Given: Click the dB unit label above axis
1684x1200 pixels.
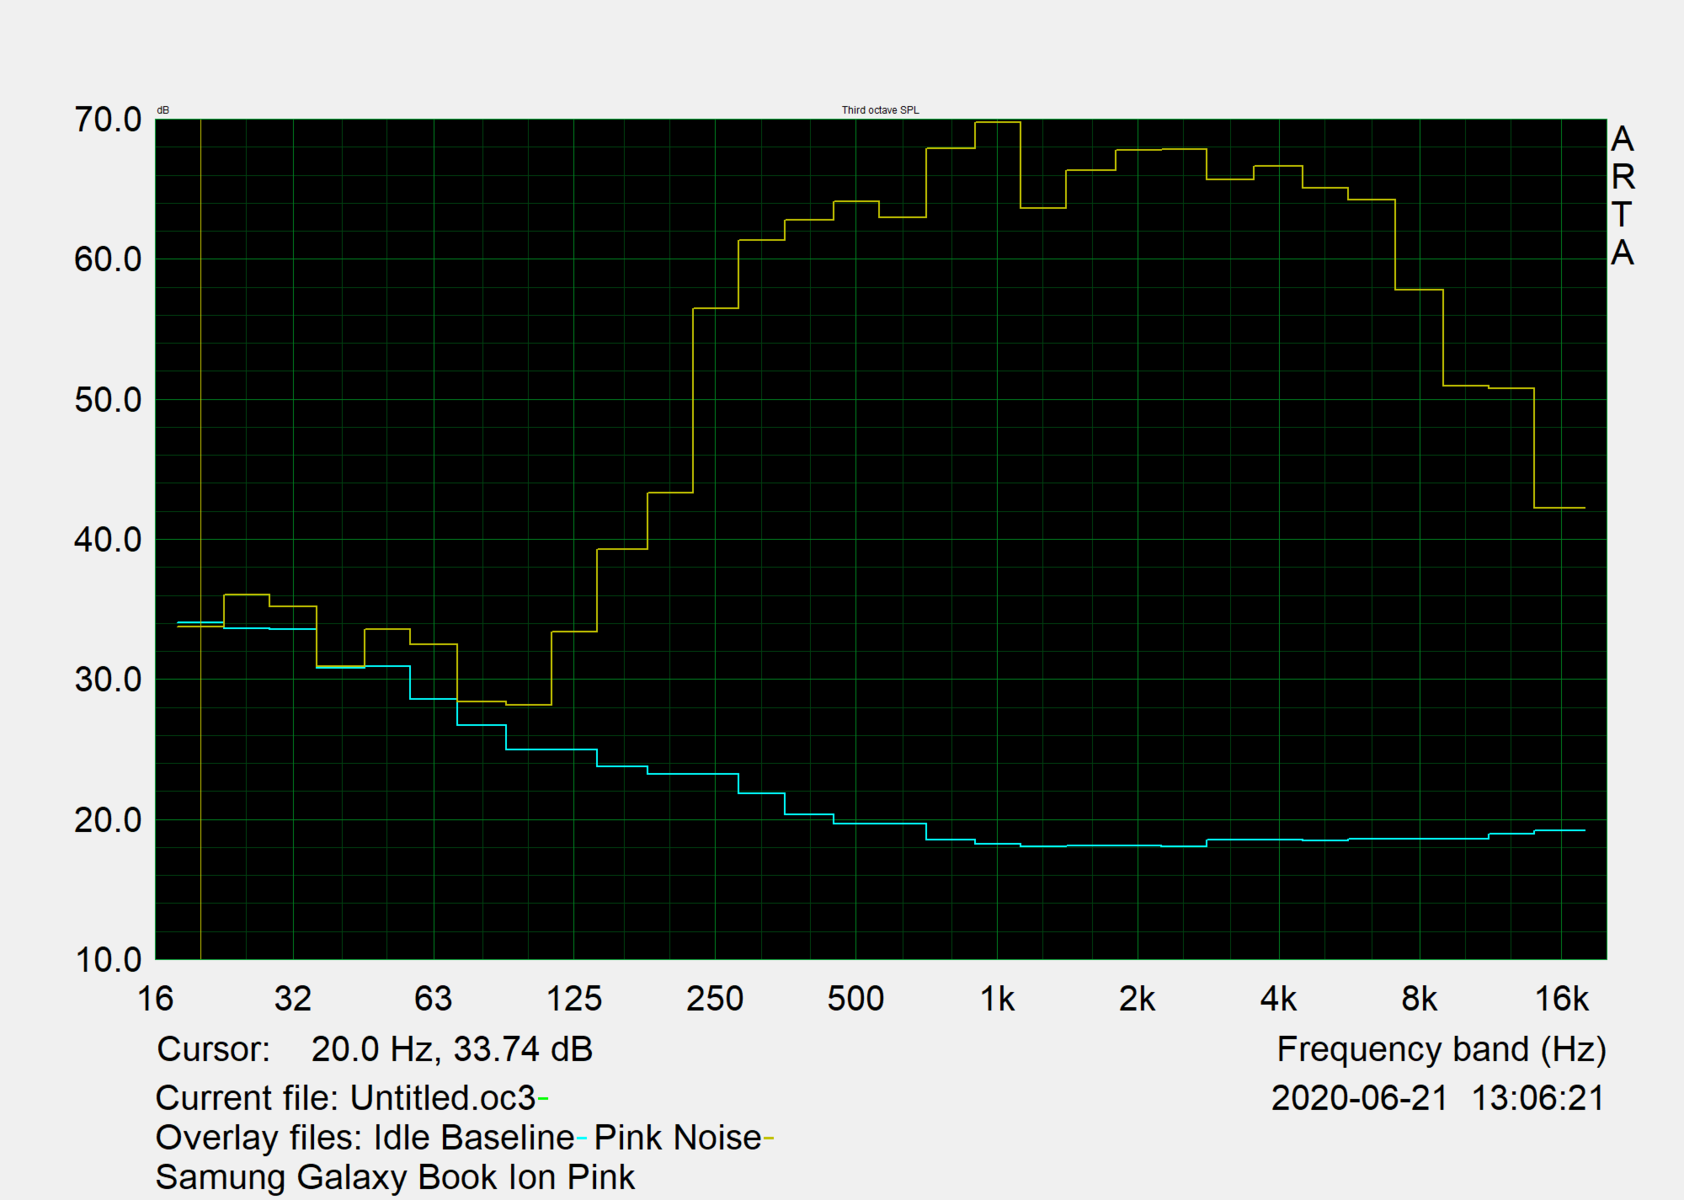Looking at the screenshot, I should pyautogui.click(x=163, y=110).
